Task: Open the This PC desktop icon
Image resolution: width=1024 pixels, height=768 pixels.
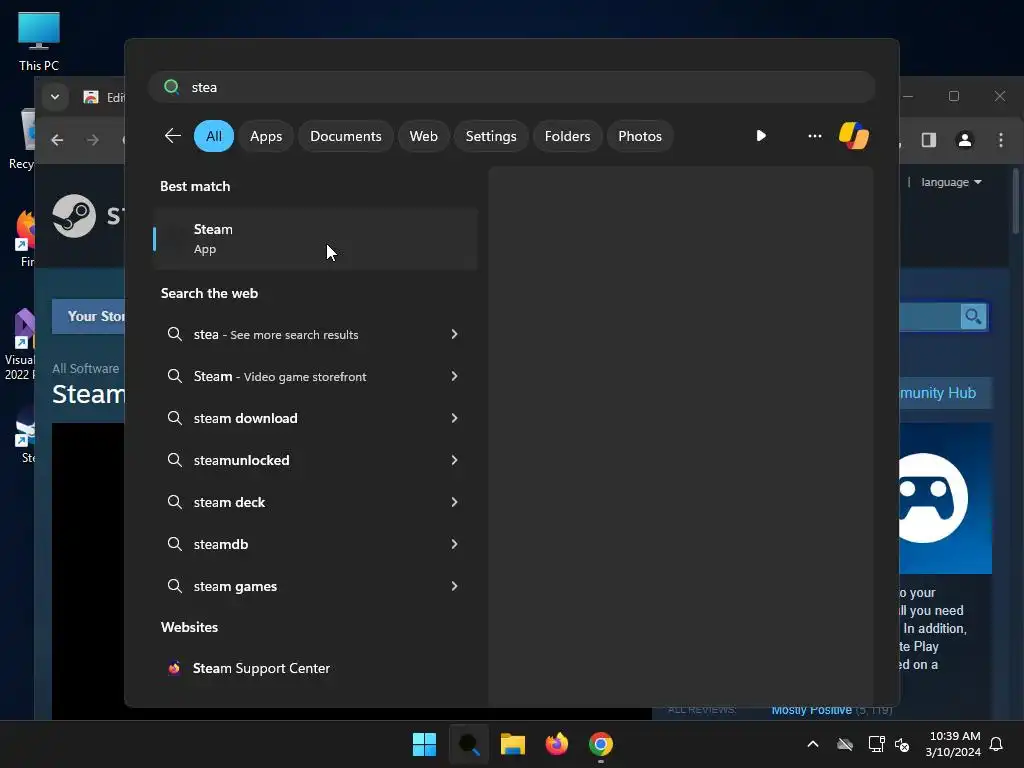Action: 39,41
